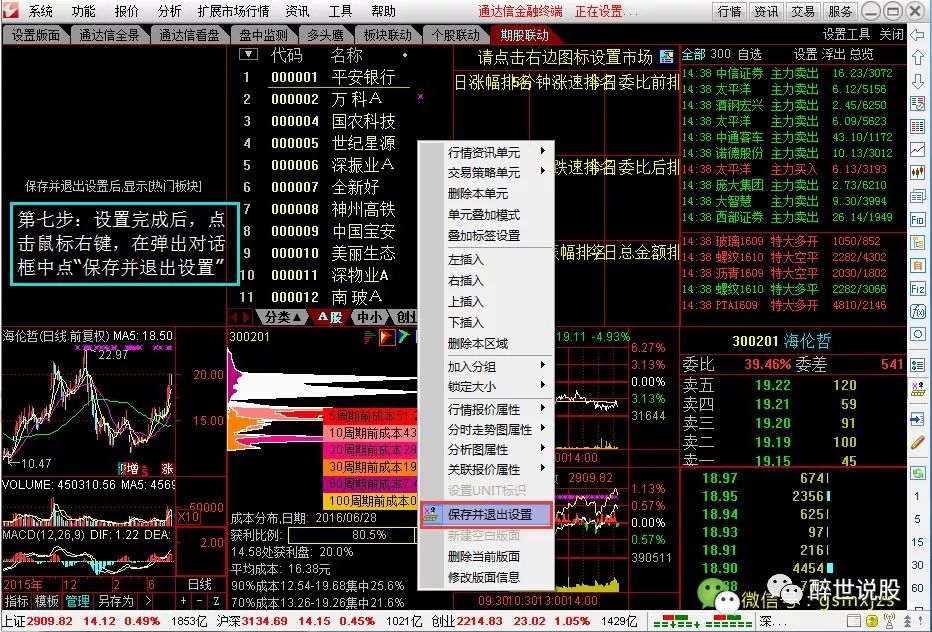Click the F12 trading icon
932x632 pixels.
917,289
